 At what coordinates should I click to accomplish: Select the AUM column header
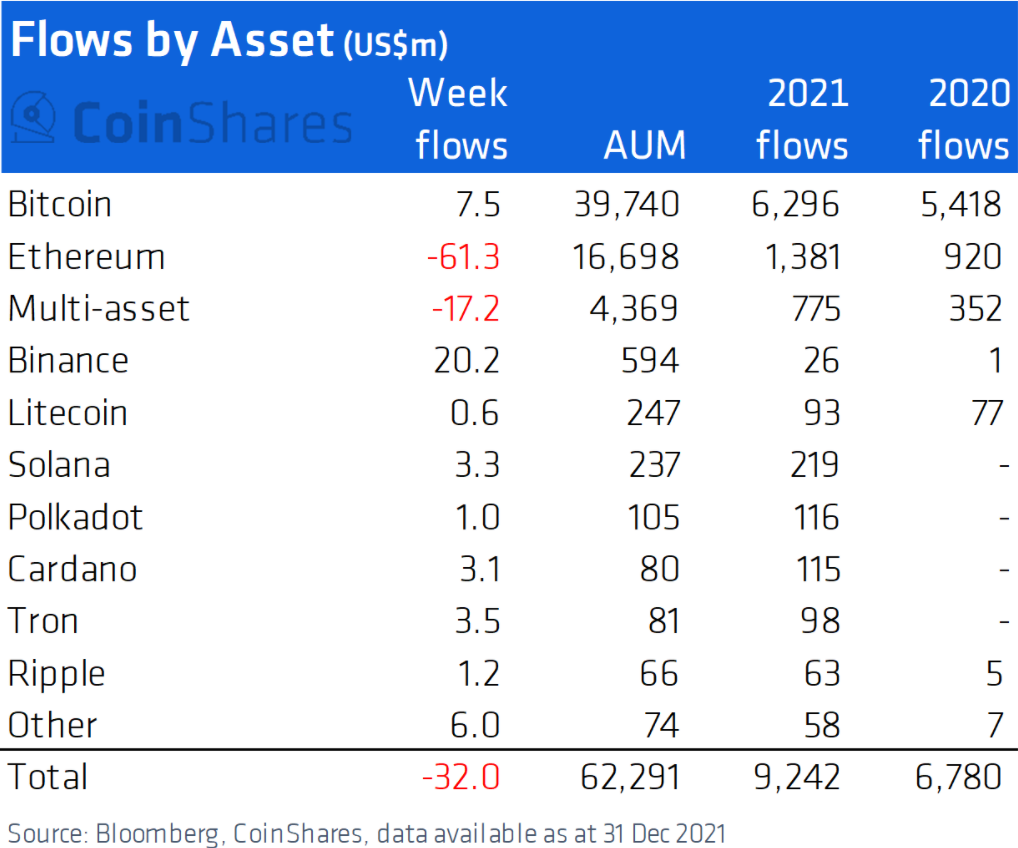(x=644, y=146)
